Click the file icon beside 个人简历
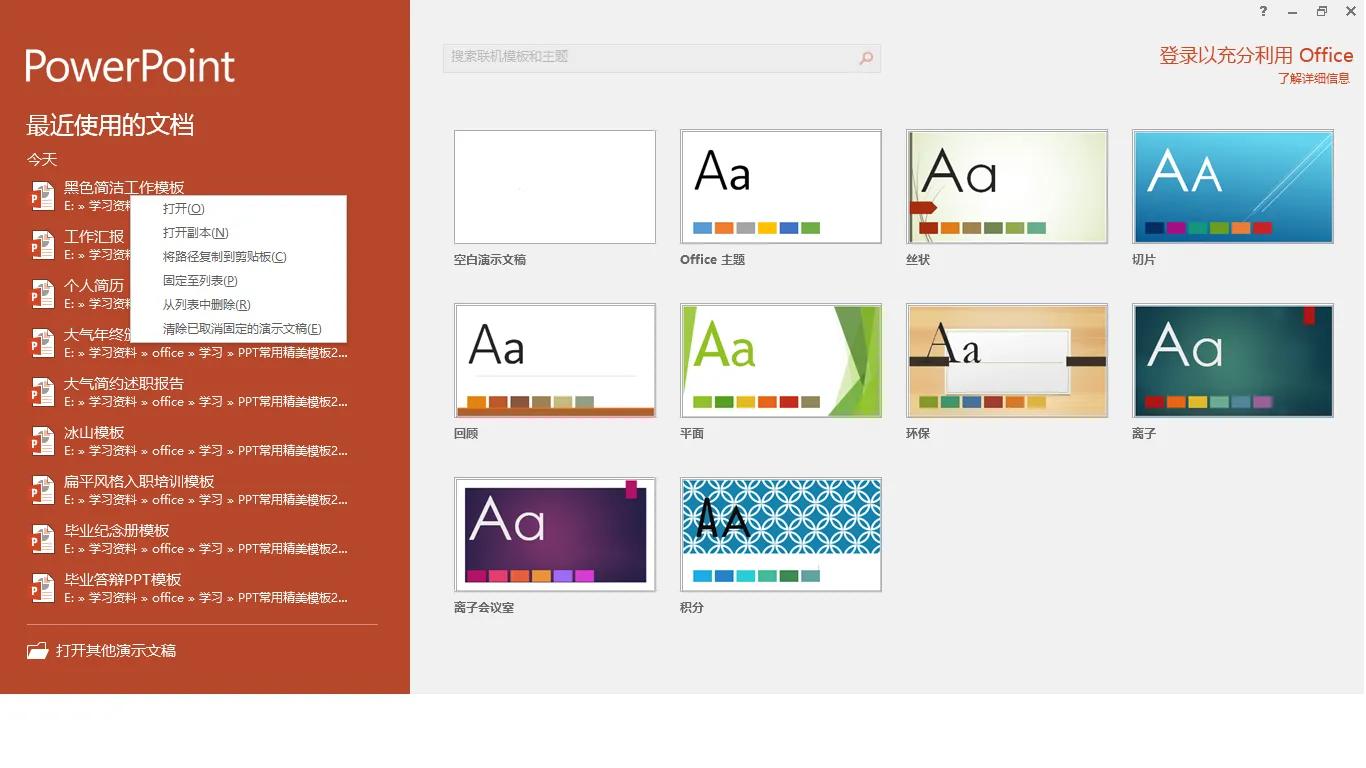The image size is (1366, 768). point(42,294)
